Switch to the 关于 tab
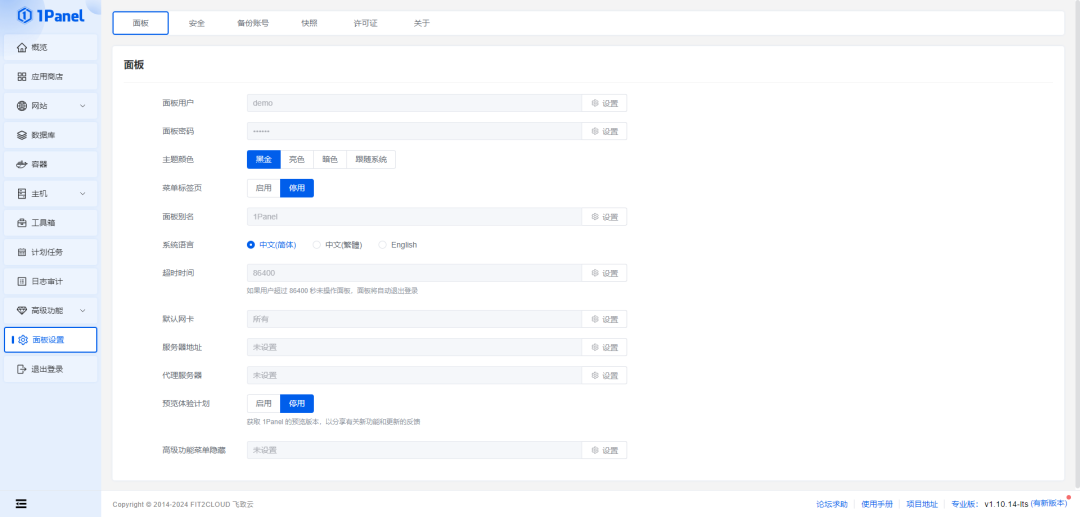1080x517 pixels. (x=422, y=23)
